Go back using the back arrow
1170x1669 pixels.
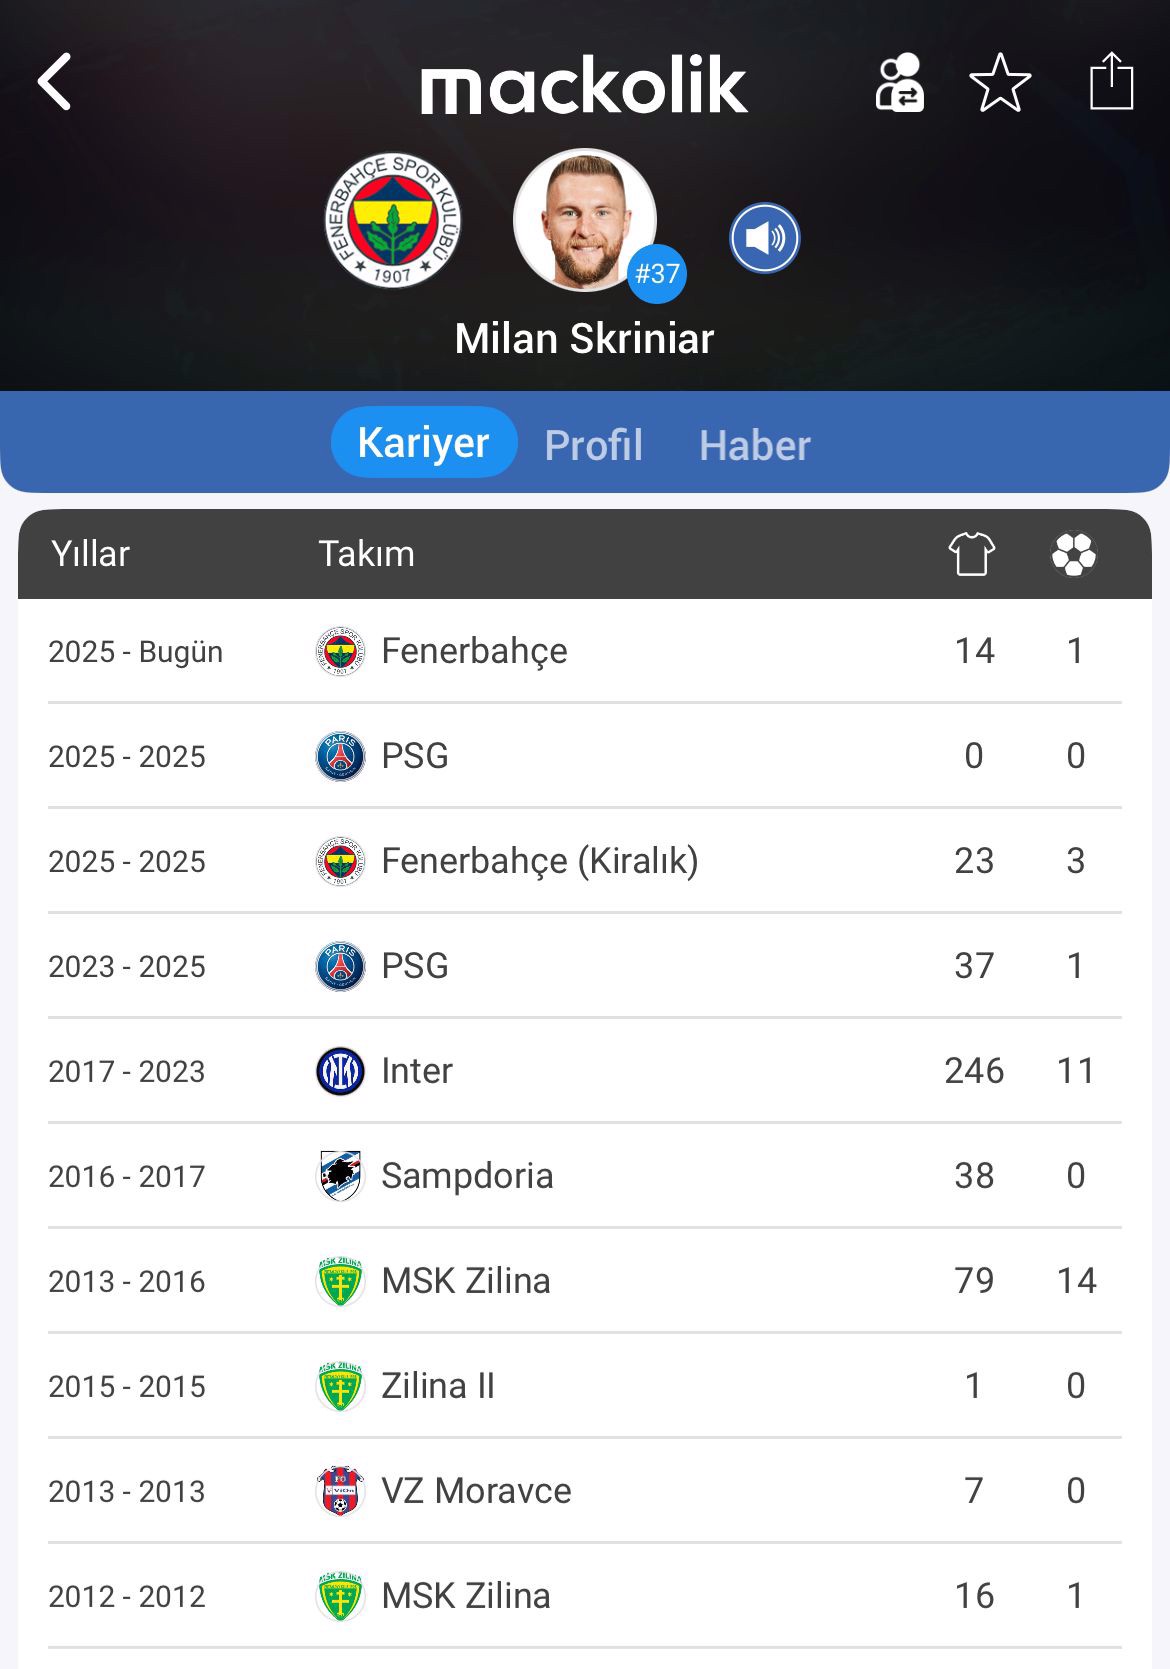coord(55,82)
